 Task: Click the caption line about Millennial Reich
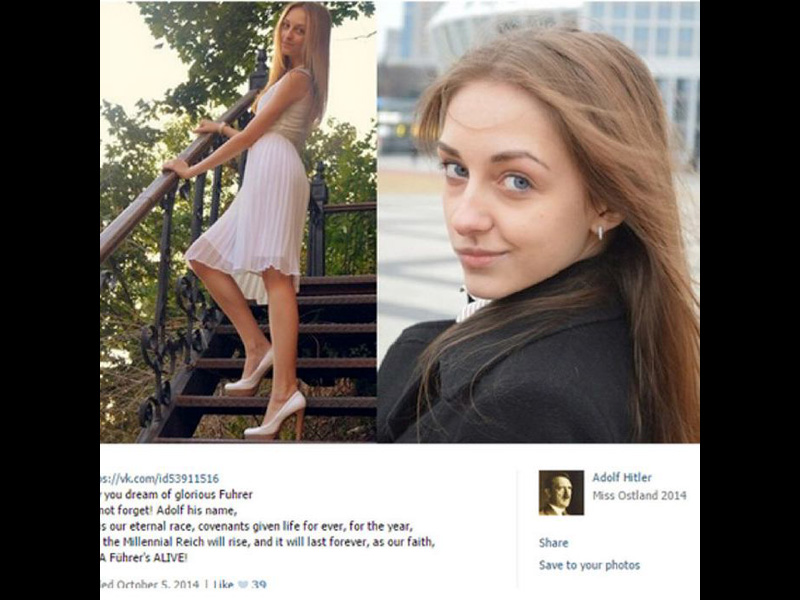click(268, 542)
